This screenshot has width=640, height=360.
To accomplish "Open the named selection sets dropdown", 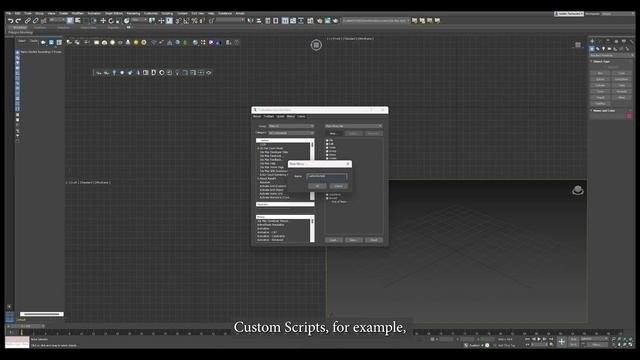I will click(x=230, y=20).
